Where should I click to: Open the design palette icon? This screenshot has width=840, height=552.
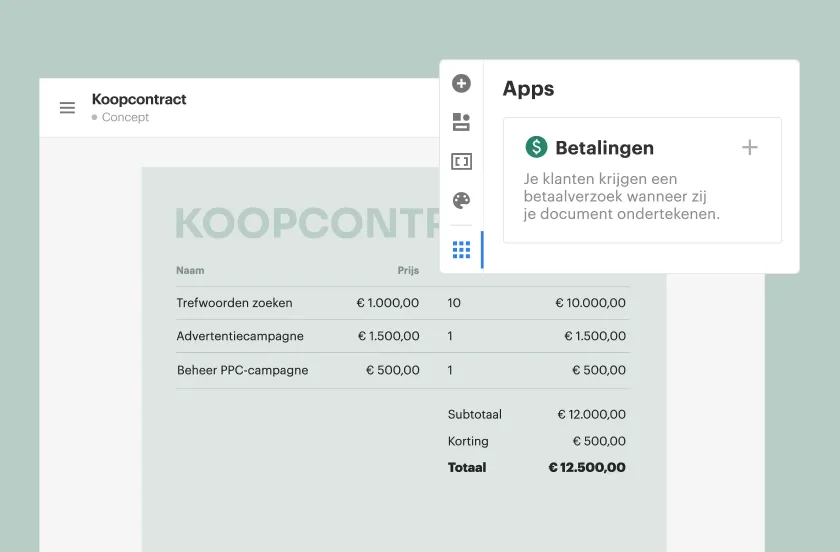(x=461, y=200)
